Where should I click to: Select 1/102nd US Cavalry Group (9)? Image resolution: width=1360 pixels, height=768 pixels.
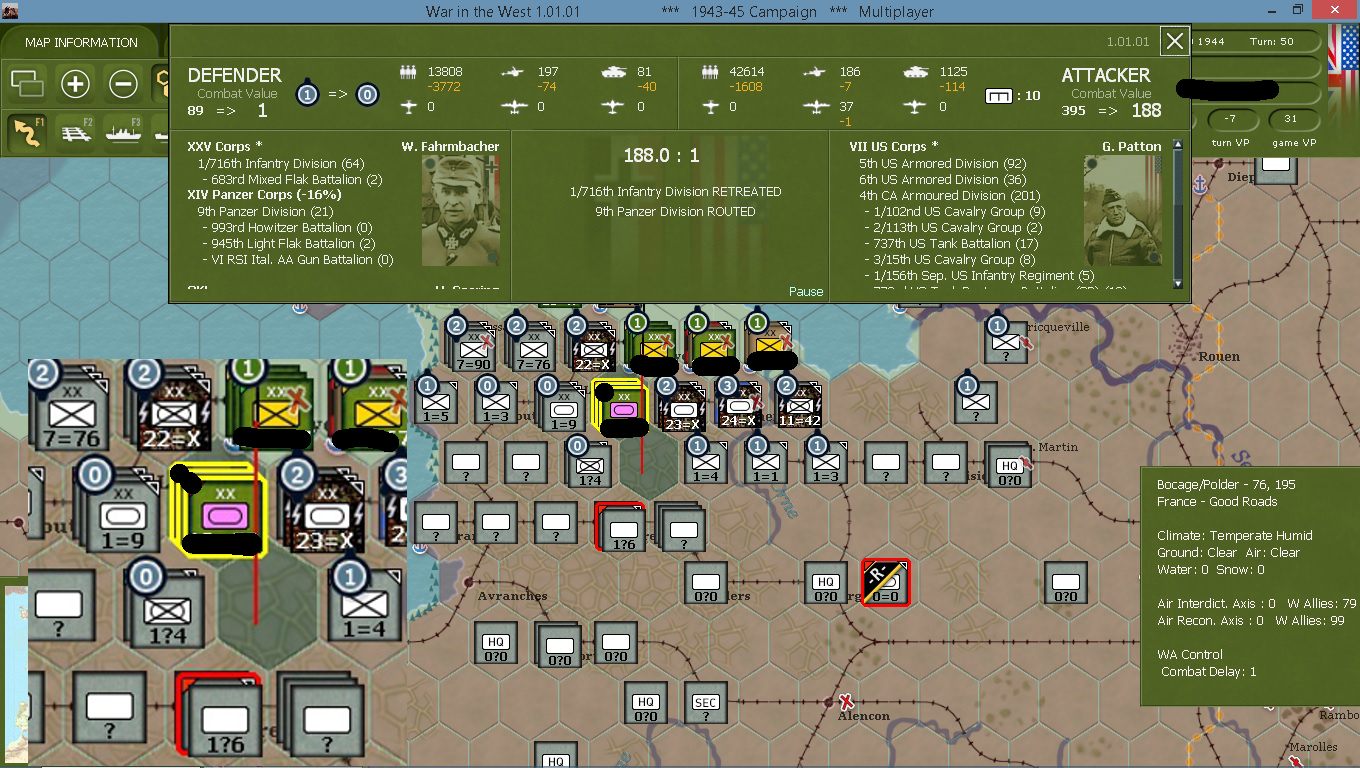pyautogui.click(x=955, y=211)
